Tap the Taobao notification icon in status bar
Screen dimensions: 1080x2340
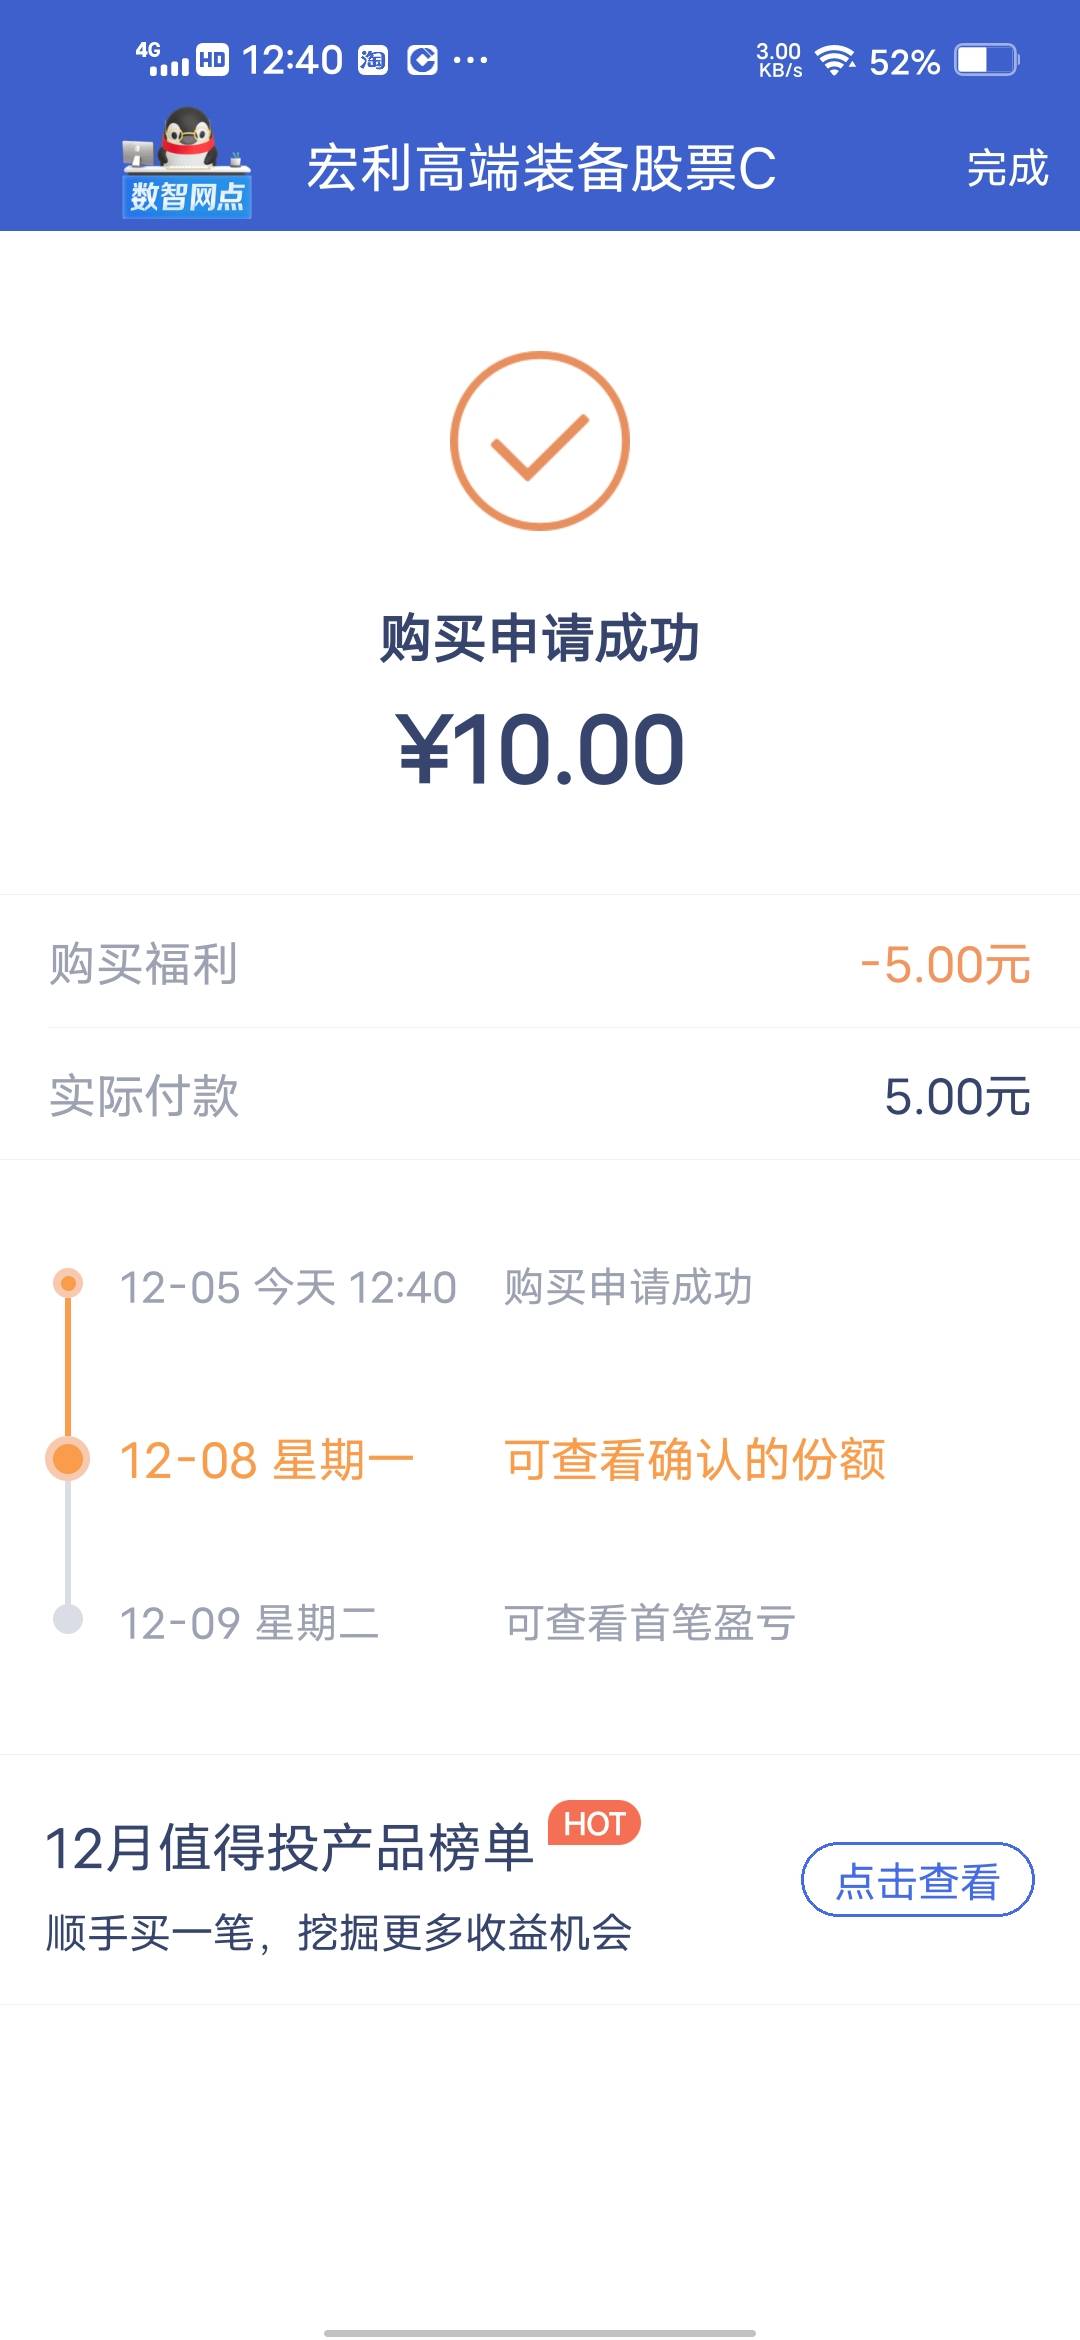tap(373, 61)
